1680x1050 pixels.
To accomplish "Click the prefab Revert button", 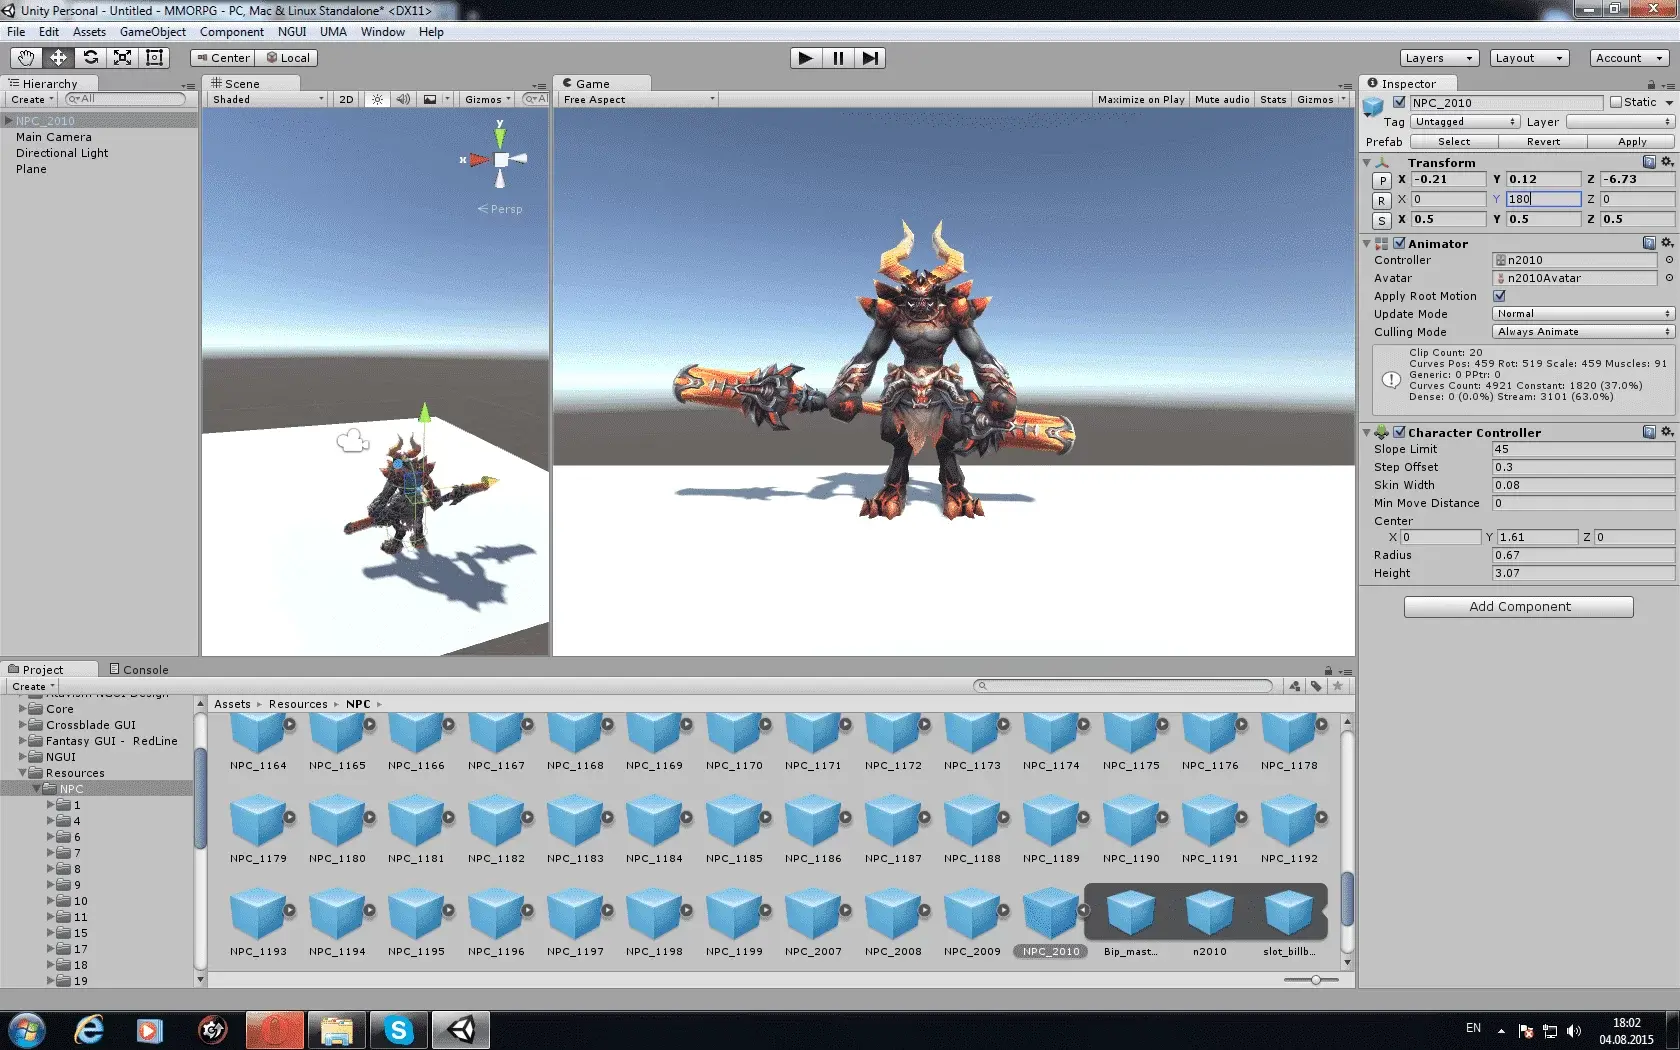I will pyautogui.click(x=1543, y=142).
